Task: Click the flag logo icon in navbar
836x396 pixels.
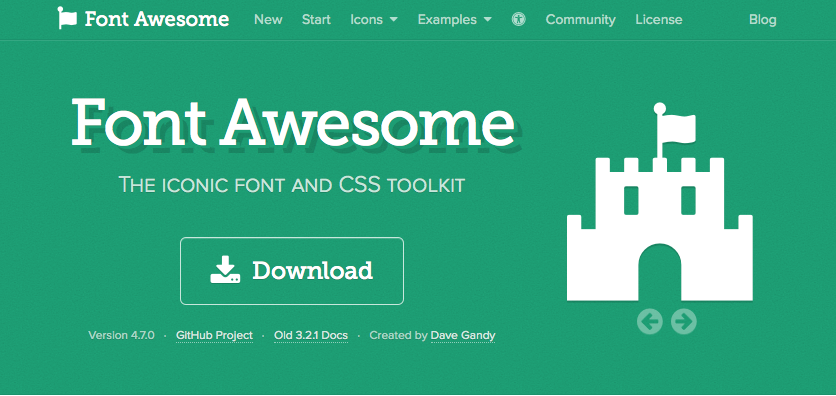Action: point(67,18)
